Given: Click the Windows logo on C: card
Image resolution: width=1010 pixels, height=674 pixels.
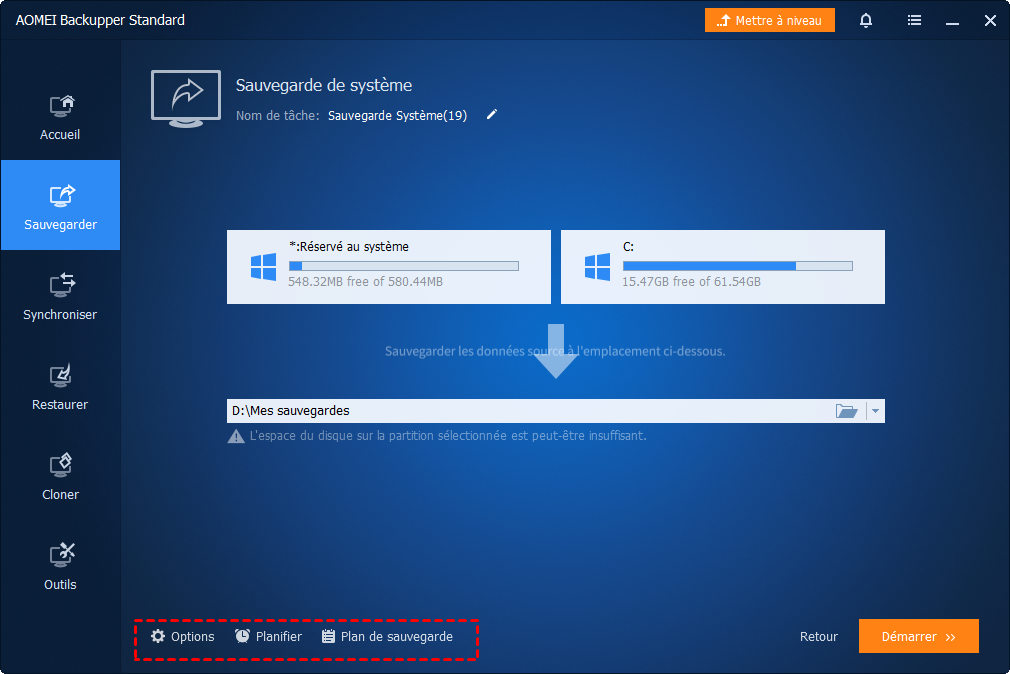Looking at the screenshot, I should tap(597, 267).
